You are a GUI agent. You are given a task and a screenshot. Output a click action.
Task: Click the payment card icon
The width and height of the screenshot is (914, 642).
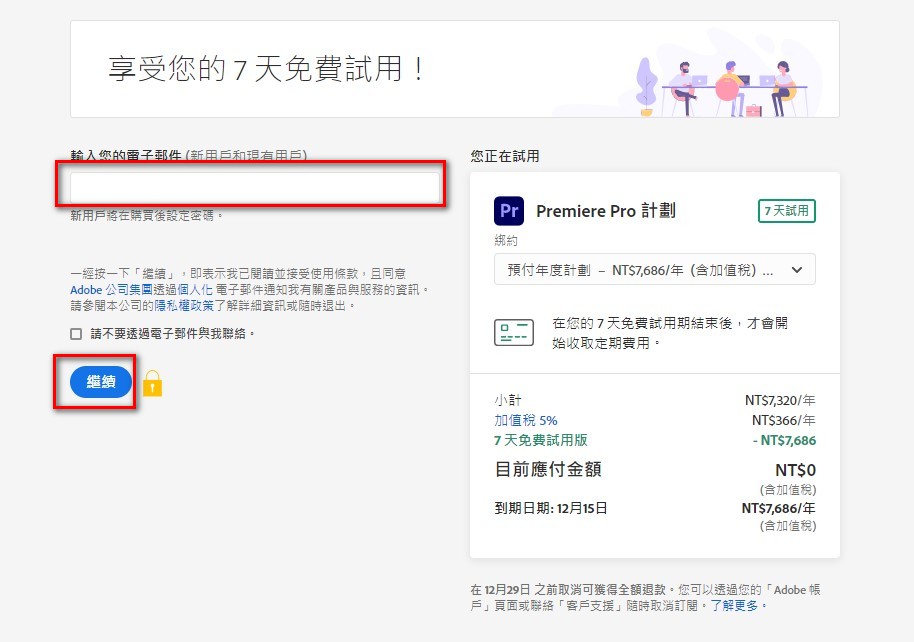pyautogui.click(x=514, y=333)
